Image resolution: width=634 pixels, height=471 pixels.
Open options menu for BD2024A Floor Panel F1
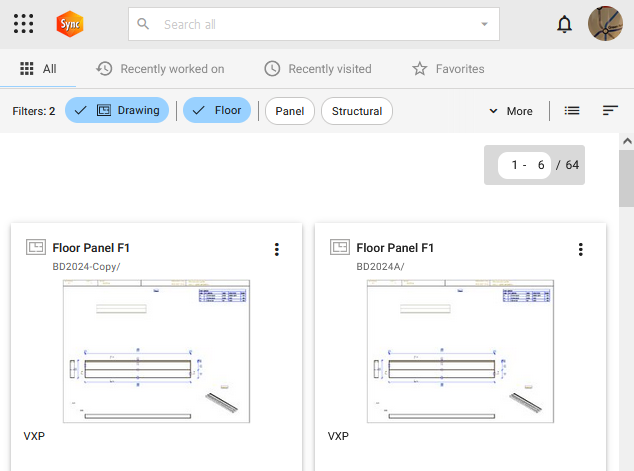click(x=580, y=249)
